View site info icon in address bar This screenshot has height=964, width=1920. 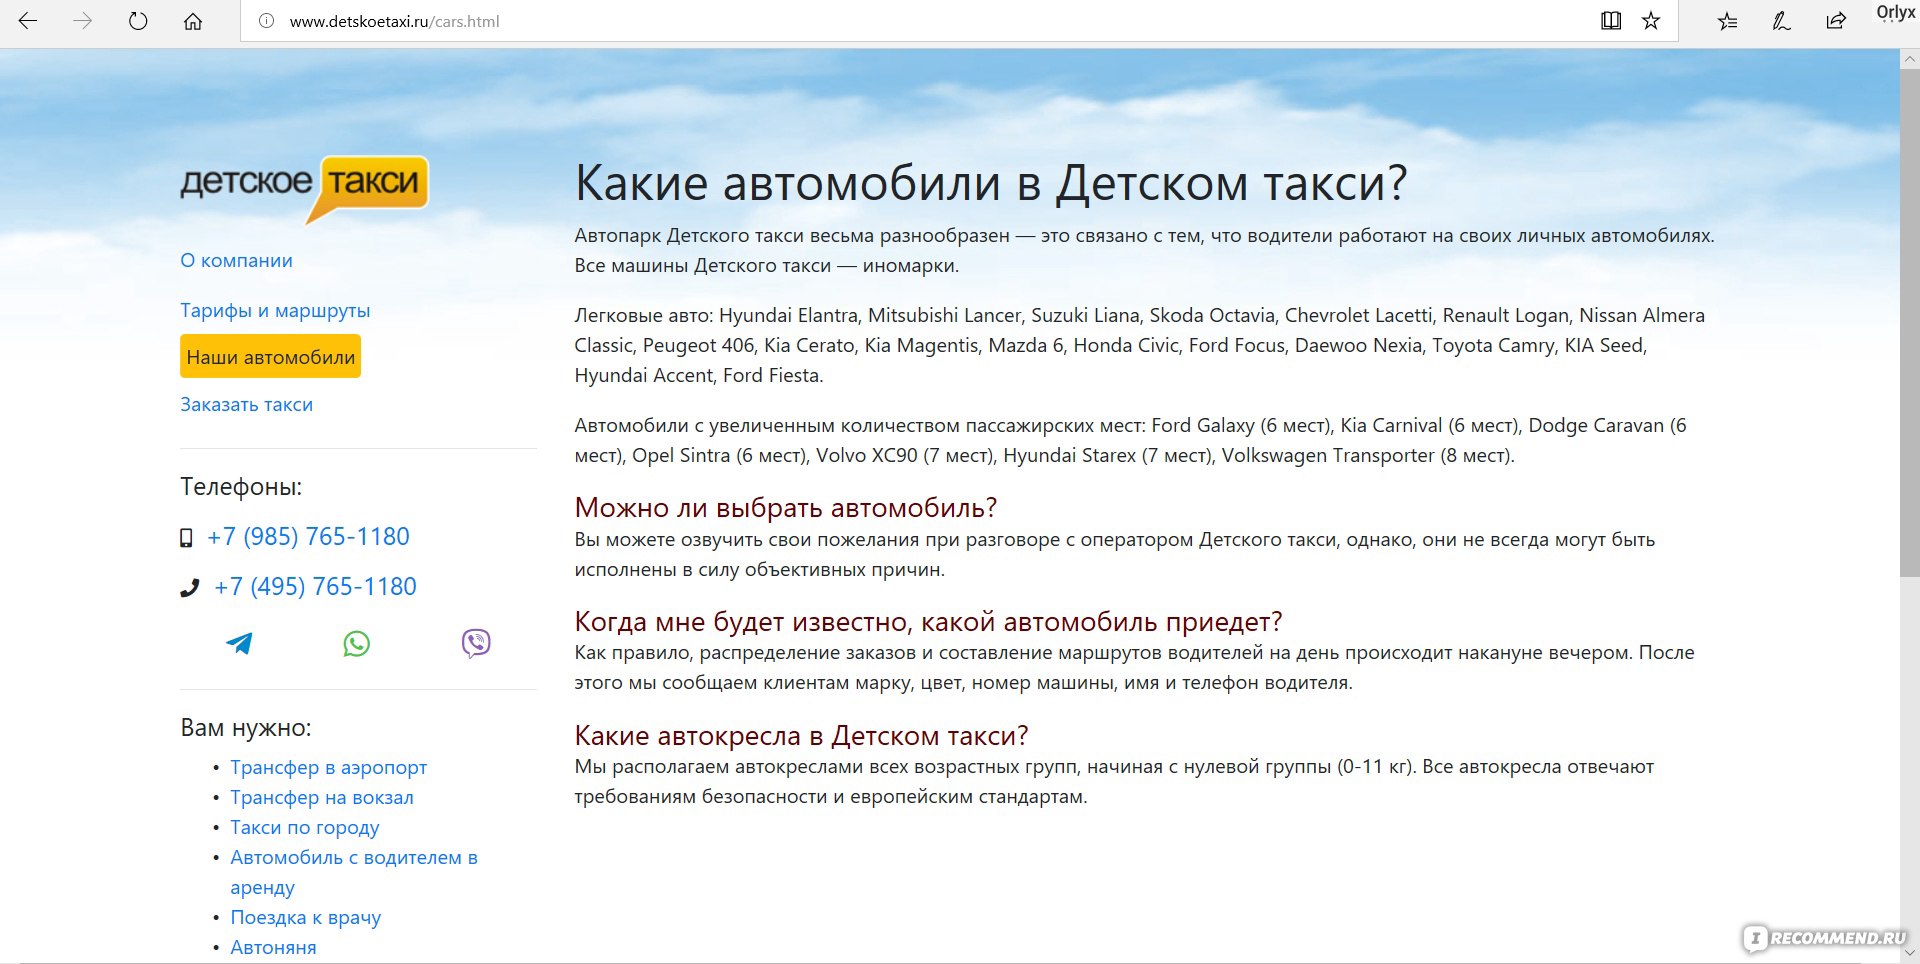pyautogui.click(x=266, y=21)
